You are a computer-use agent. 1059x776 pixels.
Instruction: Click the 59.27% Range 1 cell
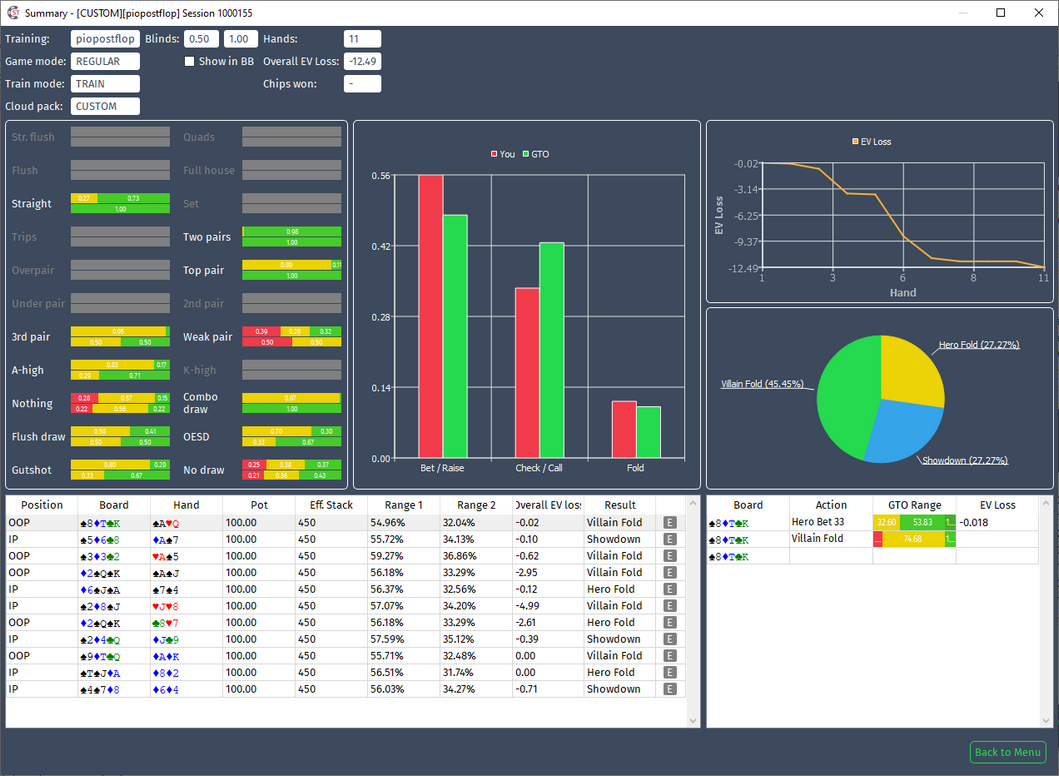click(x=403, y=556)
